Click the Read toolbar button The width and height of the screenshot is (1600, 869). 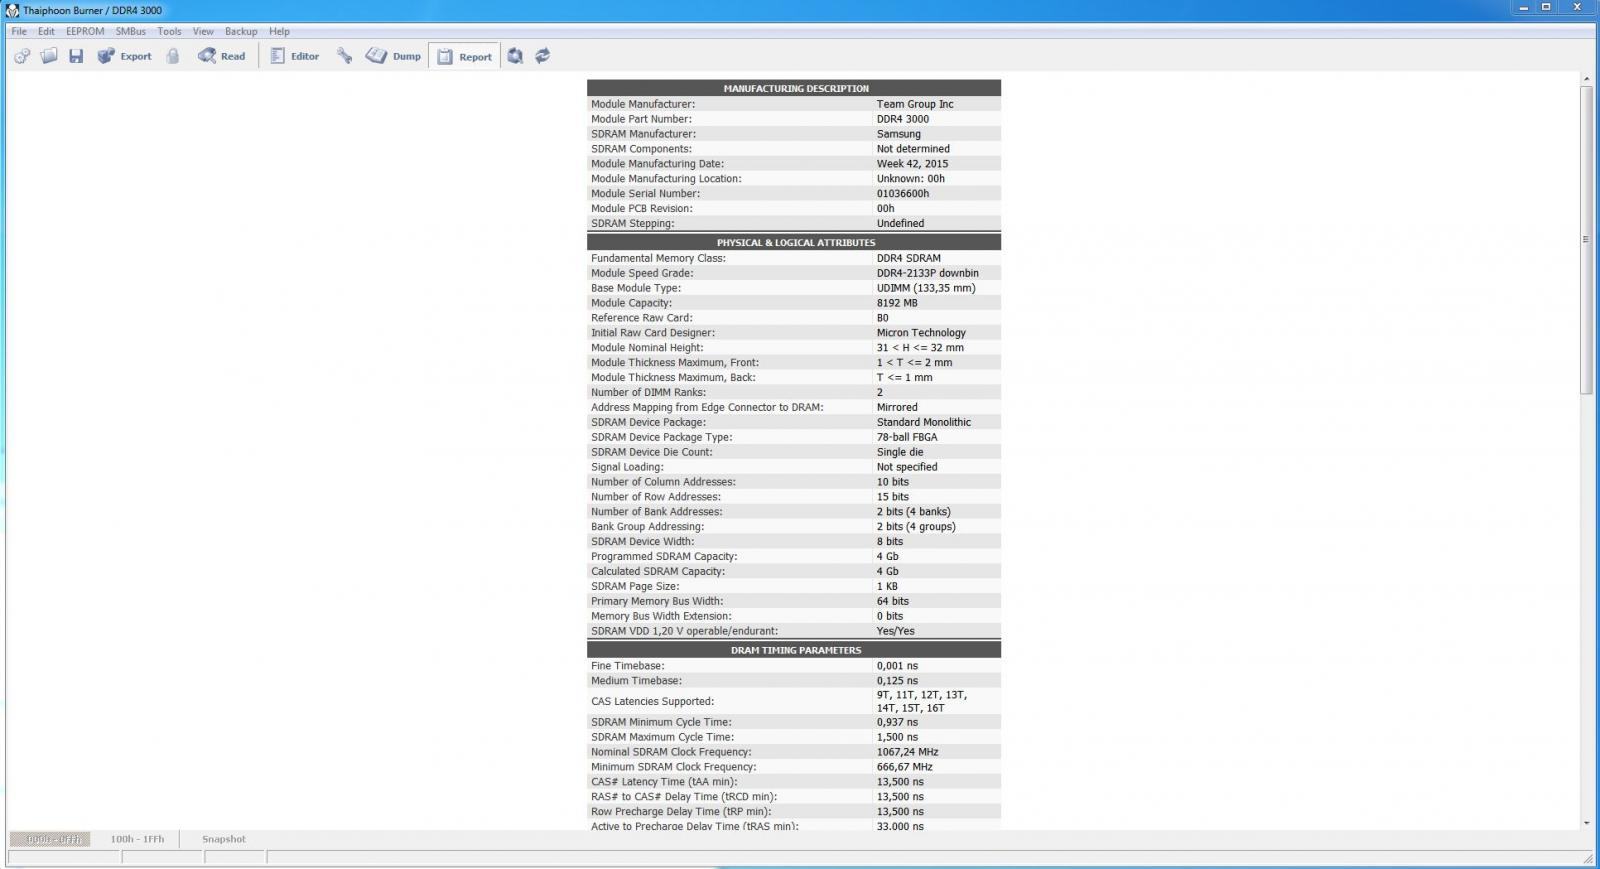(221, 56)
